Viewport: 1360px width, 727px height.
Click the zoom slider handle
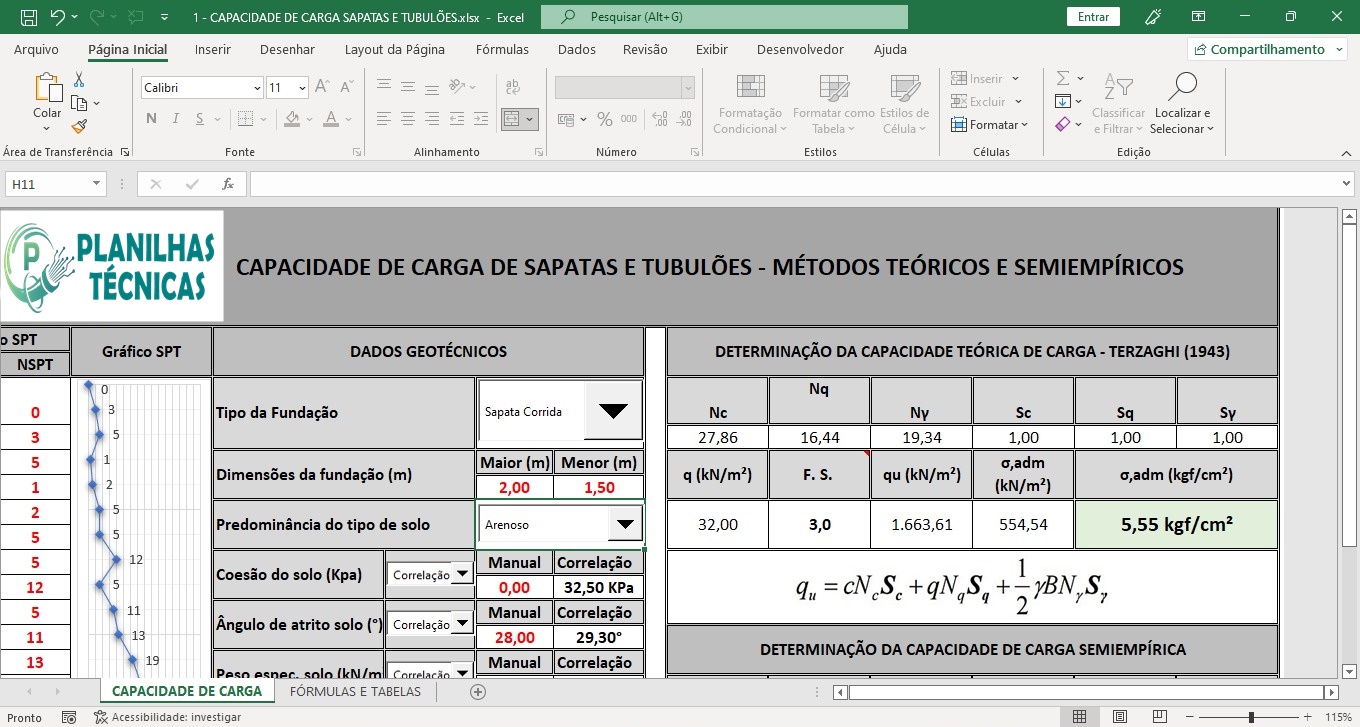(x=1251, y=717)
